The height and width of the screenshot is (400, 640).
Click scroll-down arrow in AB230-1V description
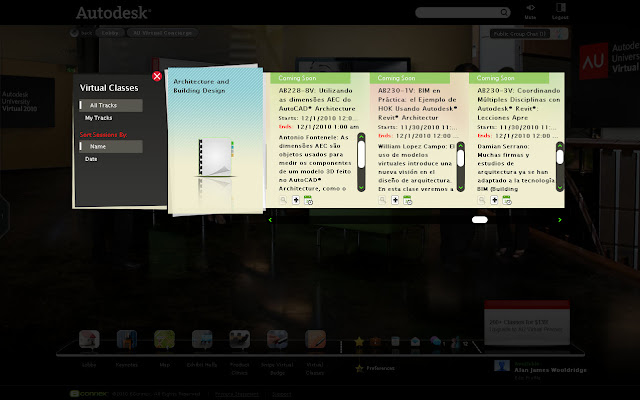(x=461, y=187)
